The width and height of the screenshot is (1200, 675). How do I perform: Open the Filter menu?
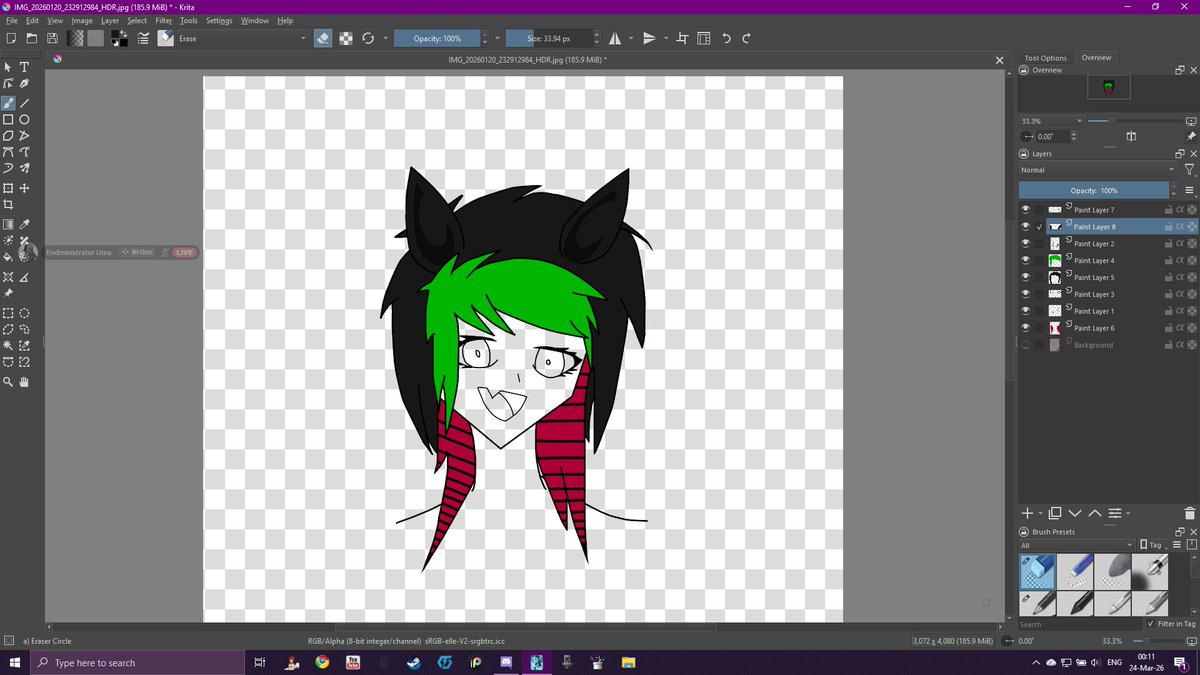pyautogui.click(x=164, y=20)
